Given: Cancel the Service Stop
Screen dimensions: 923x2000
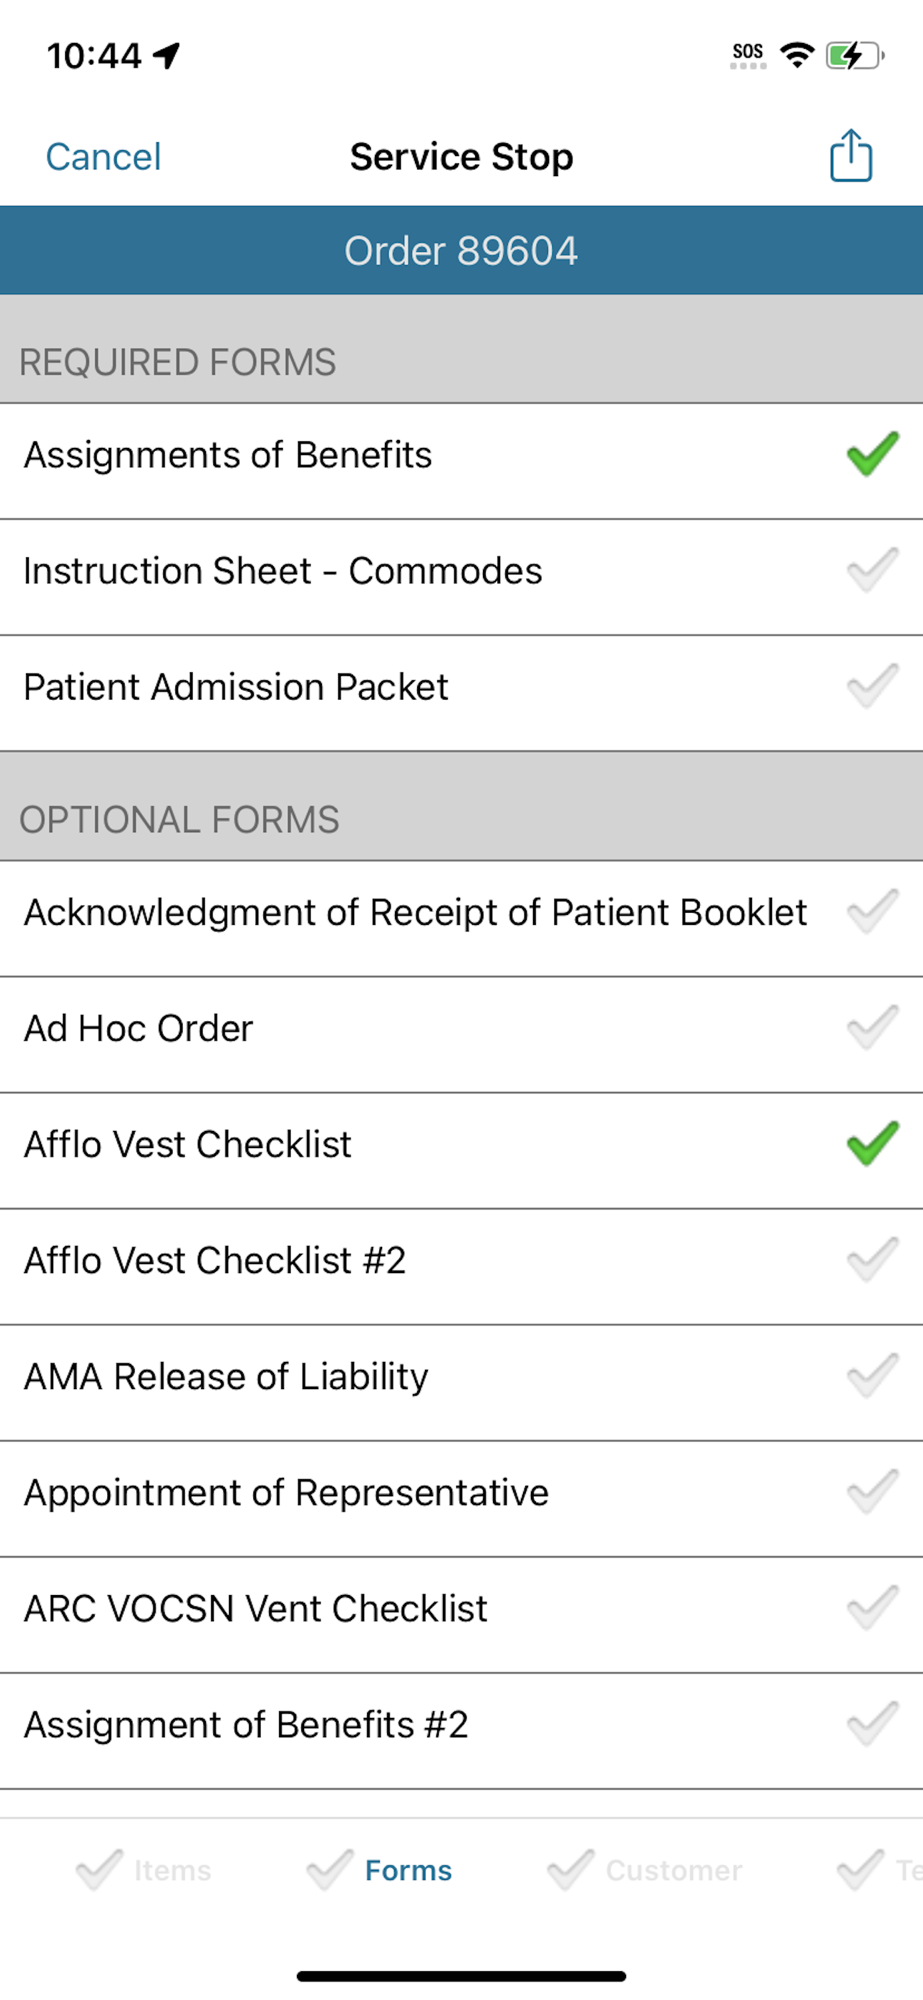Looking at the screenshot, I should (x=103, y=157).
